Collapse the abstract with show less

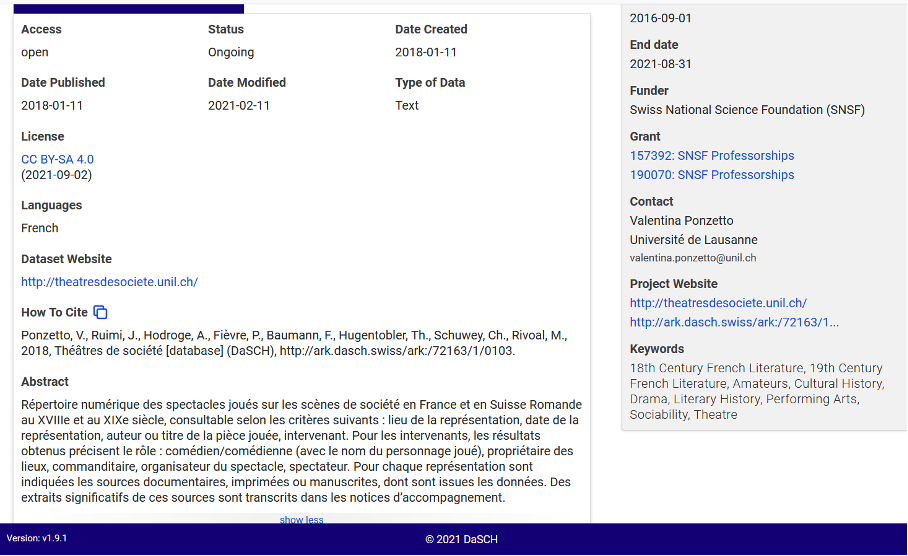301,520
